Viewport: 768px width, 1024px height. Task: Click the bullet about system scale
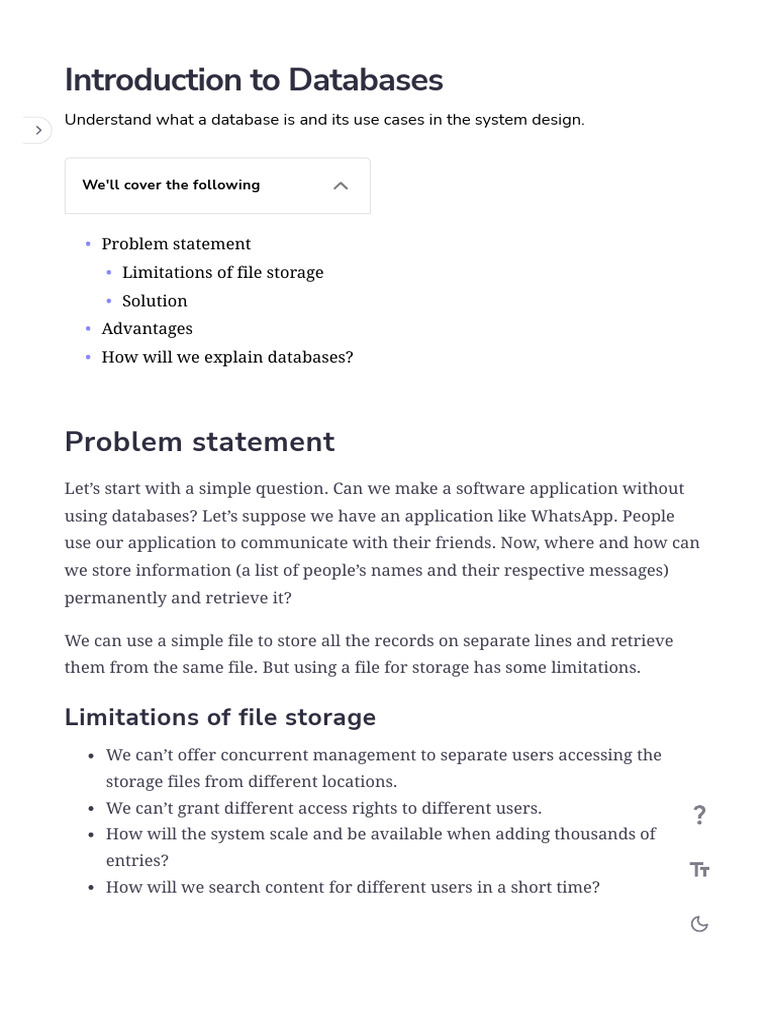pos(381,847)
